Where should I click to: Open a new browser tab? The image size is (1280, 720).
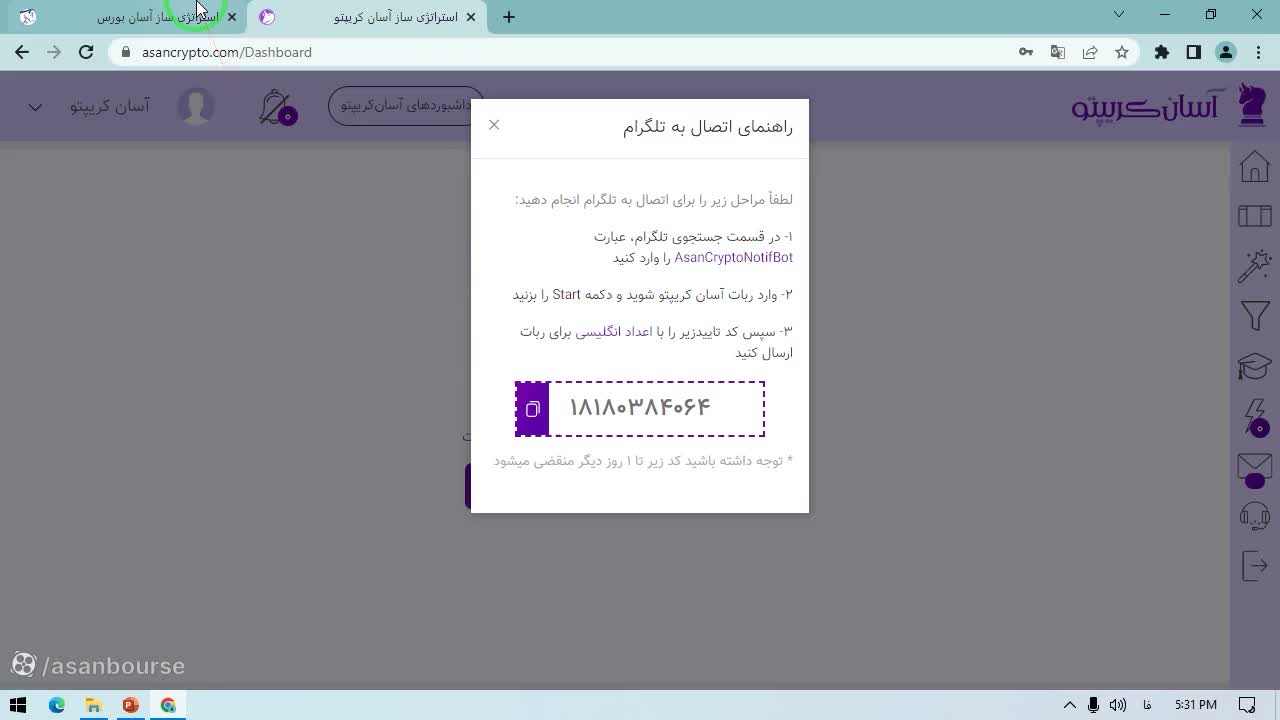tap(509, 17)
